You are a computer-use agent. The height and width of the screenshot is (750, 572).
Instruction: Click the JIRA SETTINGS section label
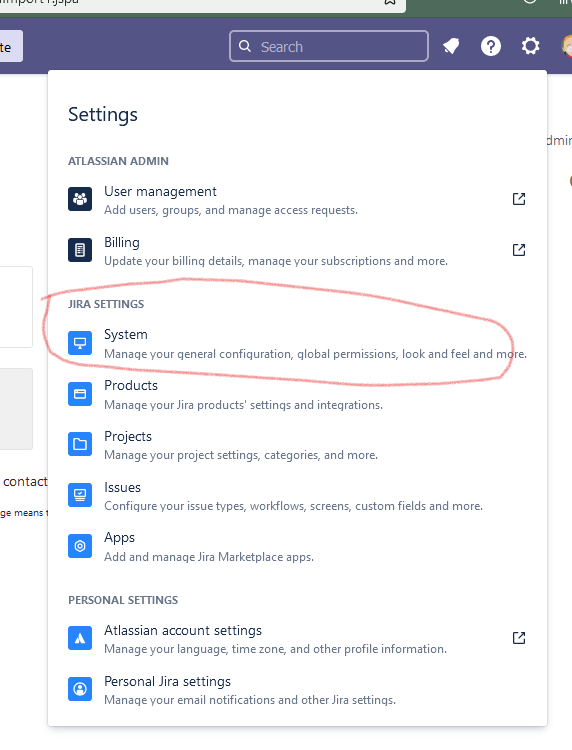[x=106, y=304]
